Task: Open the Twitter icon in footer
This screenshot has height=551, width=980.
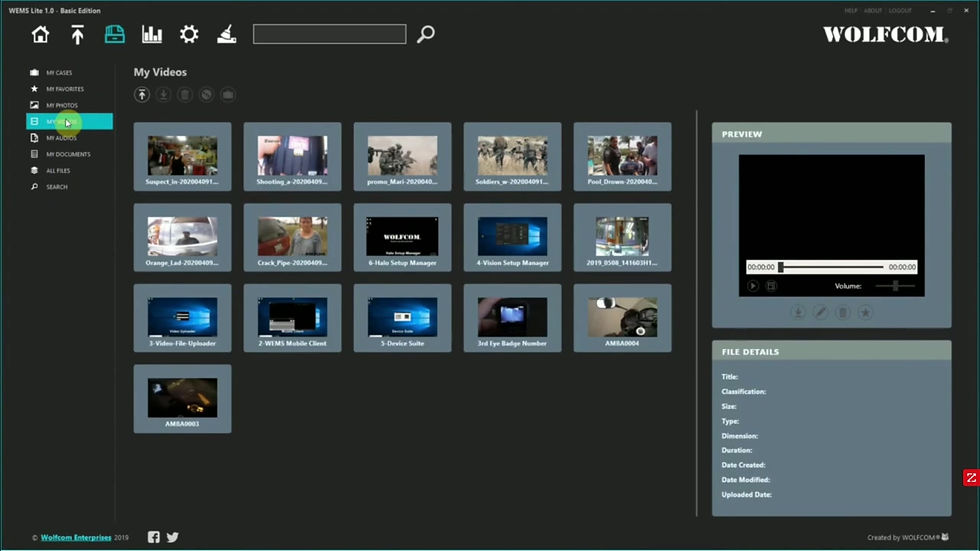Action: pyautogui.click(x=172, y=537)
